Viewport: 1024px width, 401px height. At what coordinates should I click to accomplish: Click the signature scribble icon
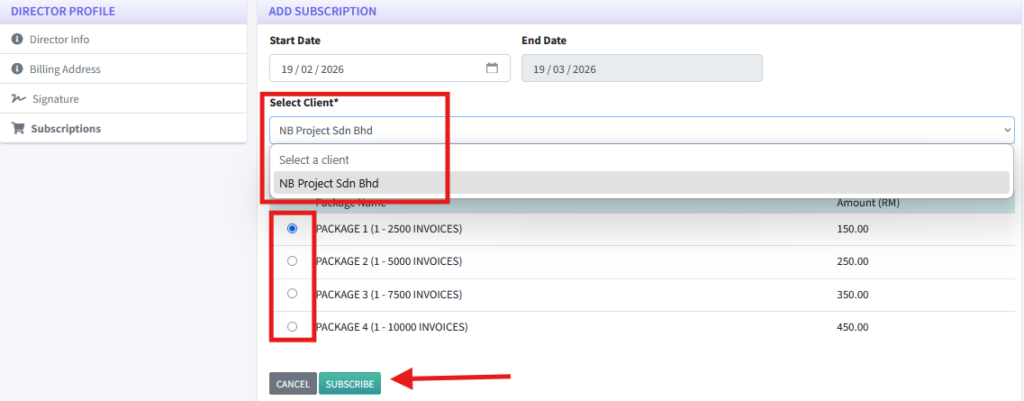[x=17, y=99]
